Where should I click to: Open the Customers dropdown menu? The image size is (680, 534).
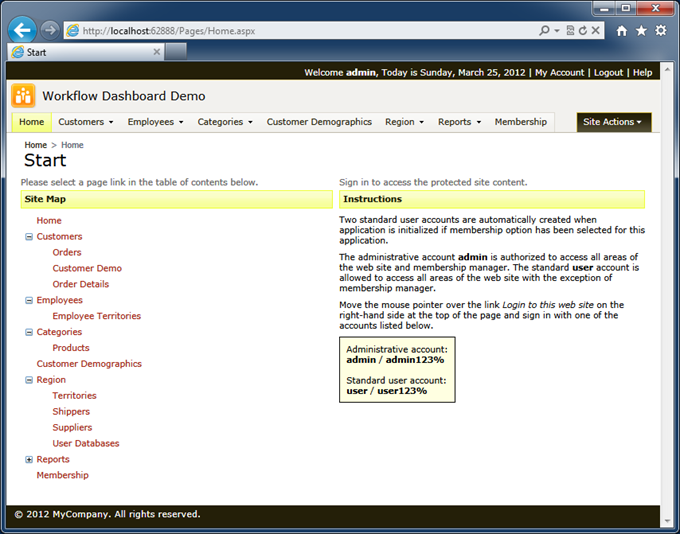coord(86,122)
